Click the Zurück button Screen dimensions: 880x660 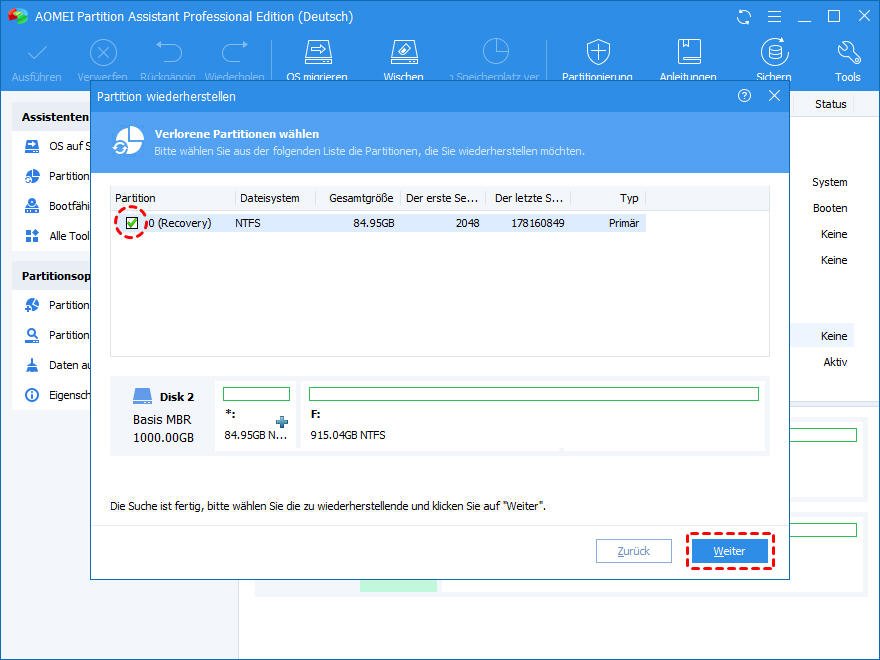click(x=634, y=551)
